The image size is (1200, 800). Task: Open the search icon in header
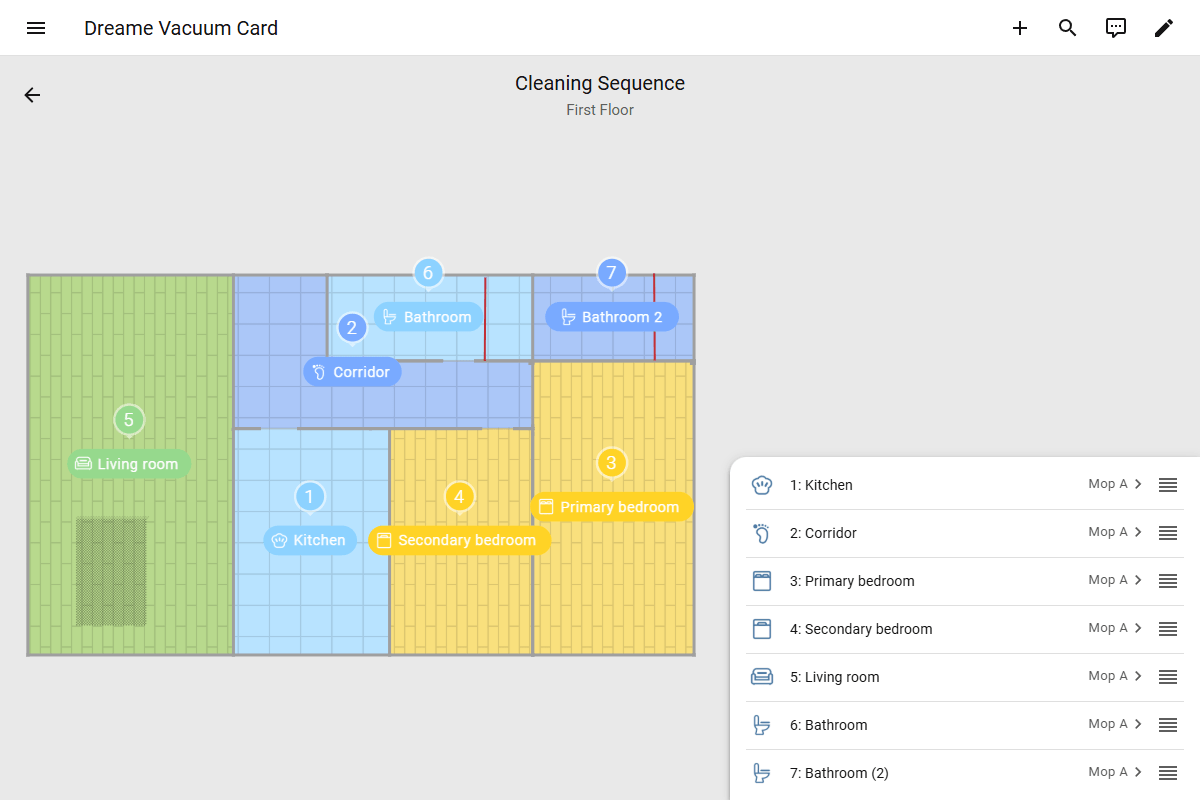pyautogui.click(x=1068, y=28)
